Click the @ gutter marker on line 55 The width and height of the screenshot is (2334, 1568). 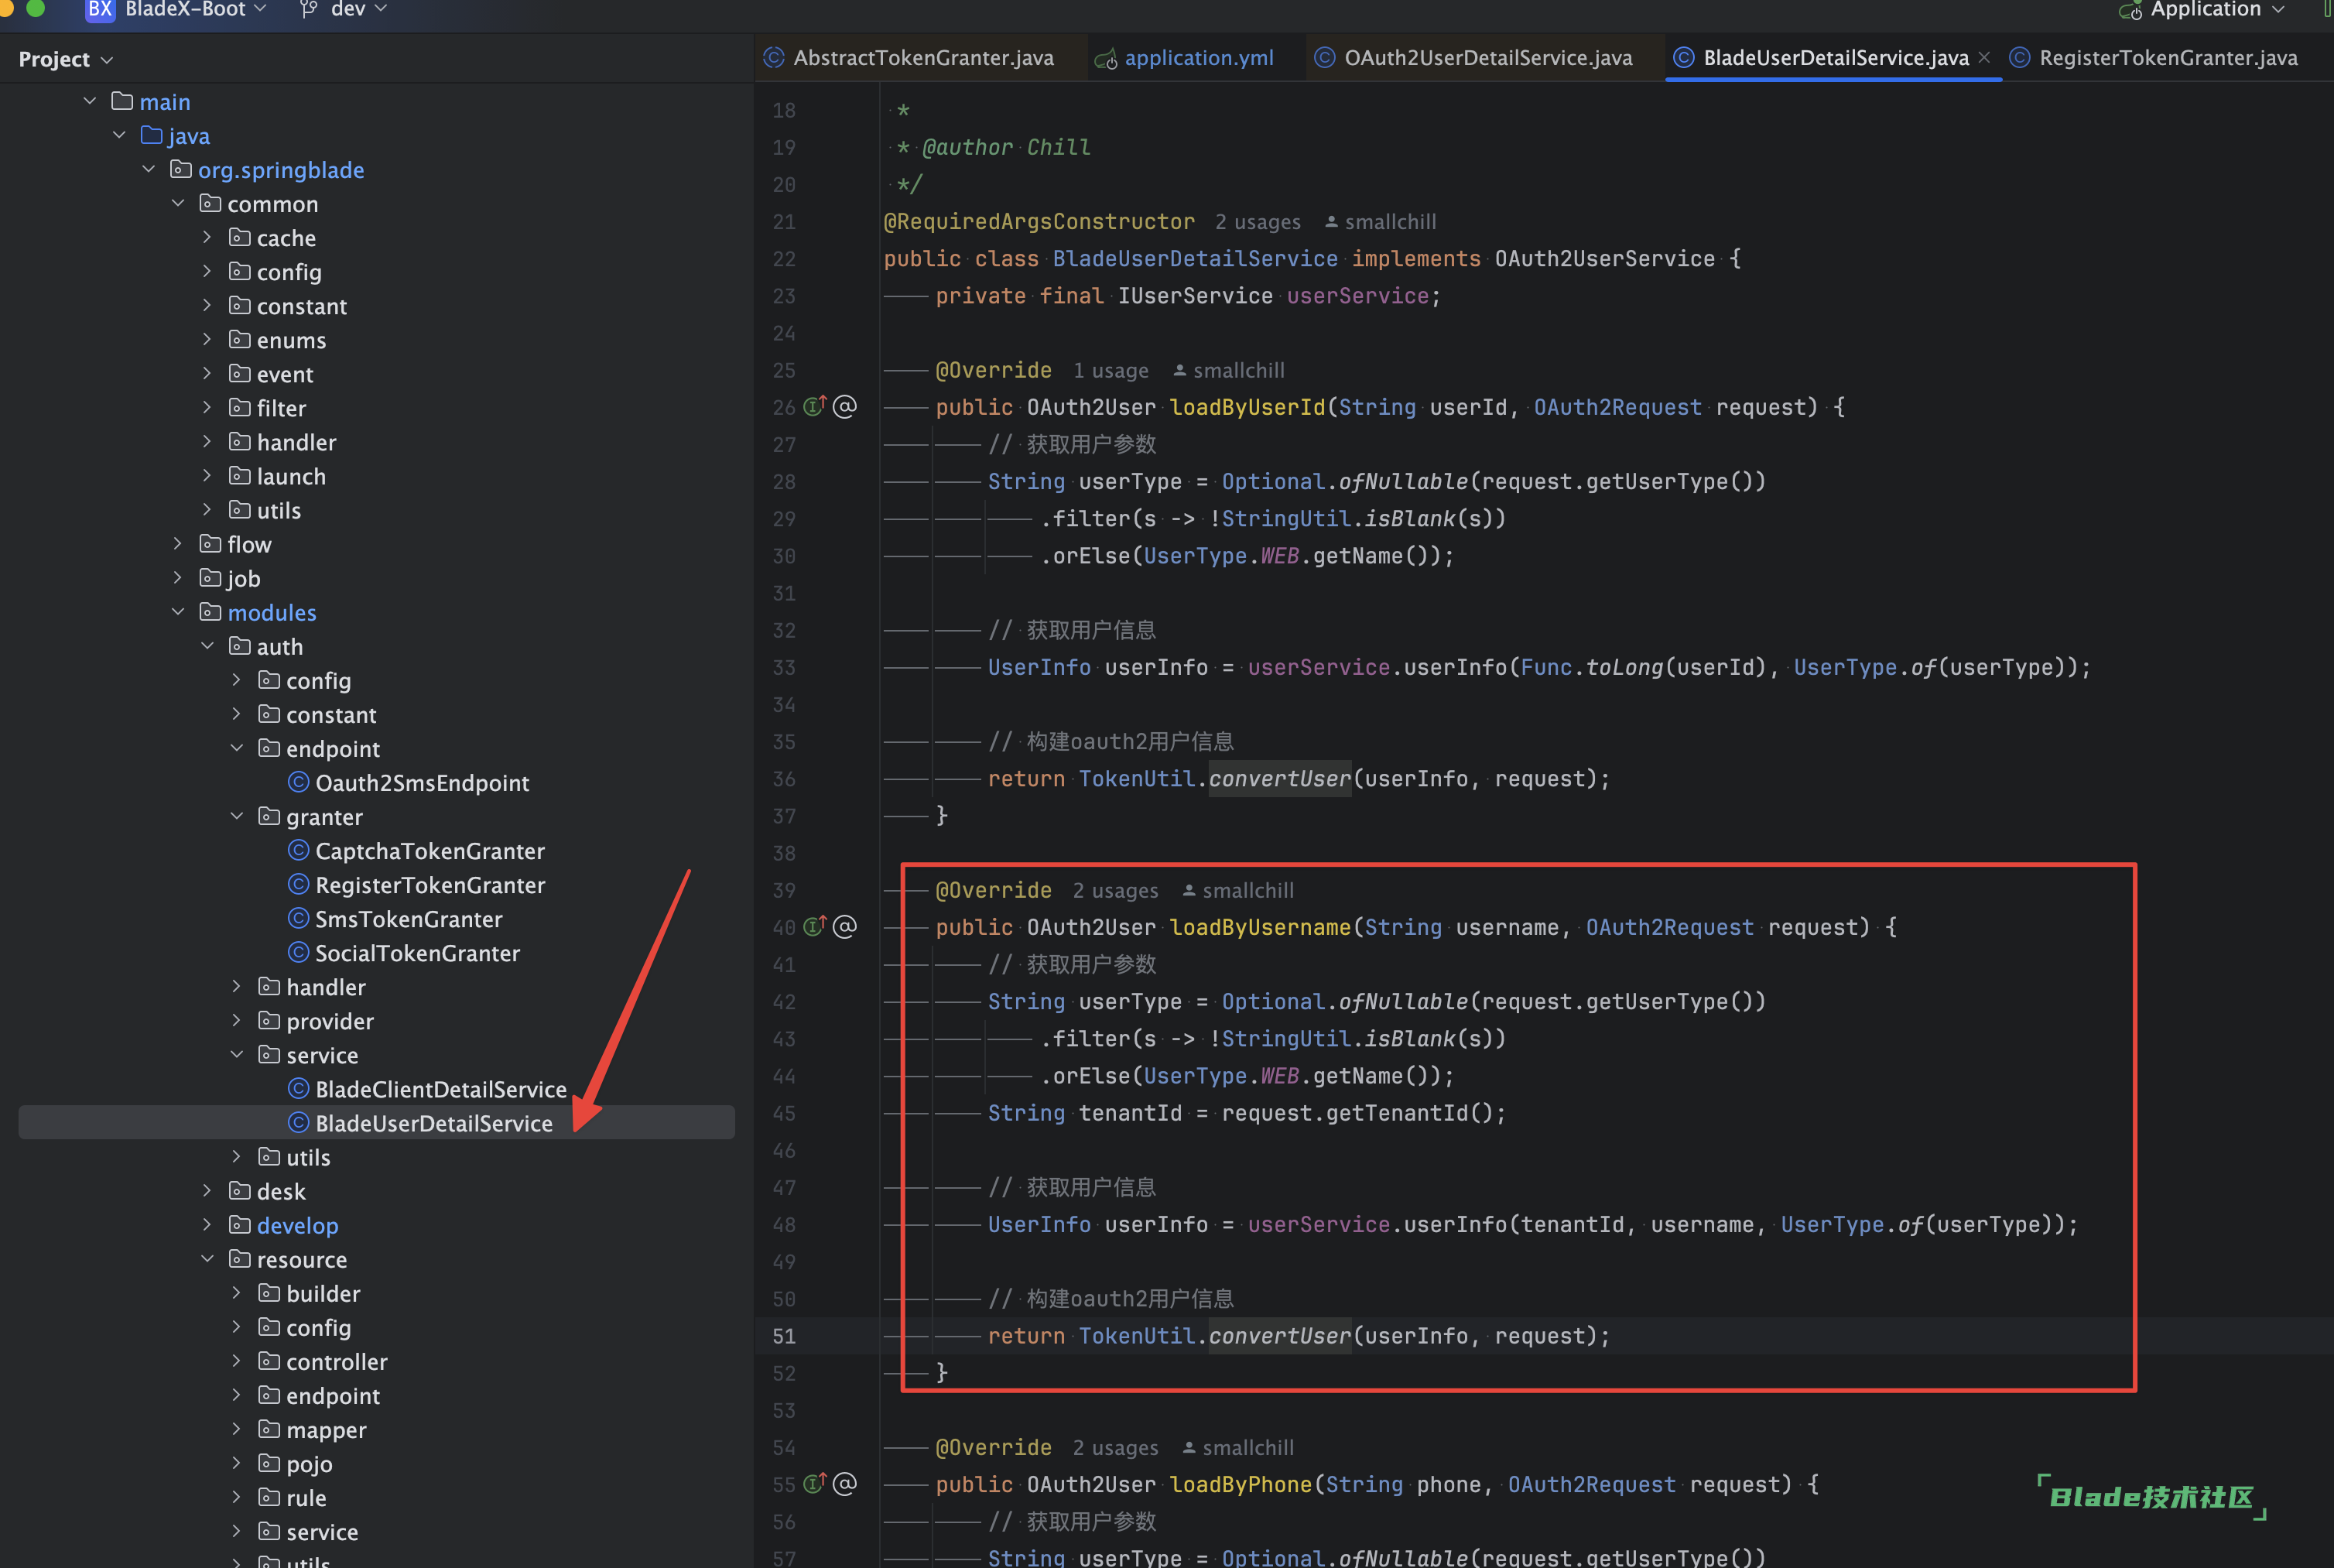coord(845,1483)
